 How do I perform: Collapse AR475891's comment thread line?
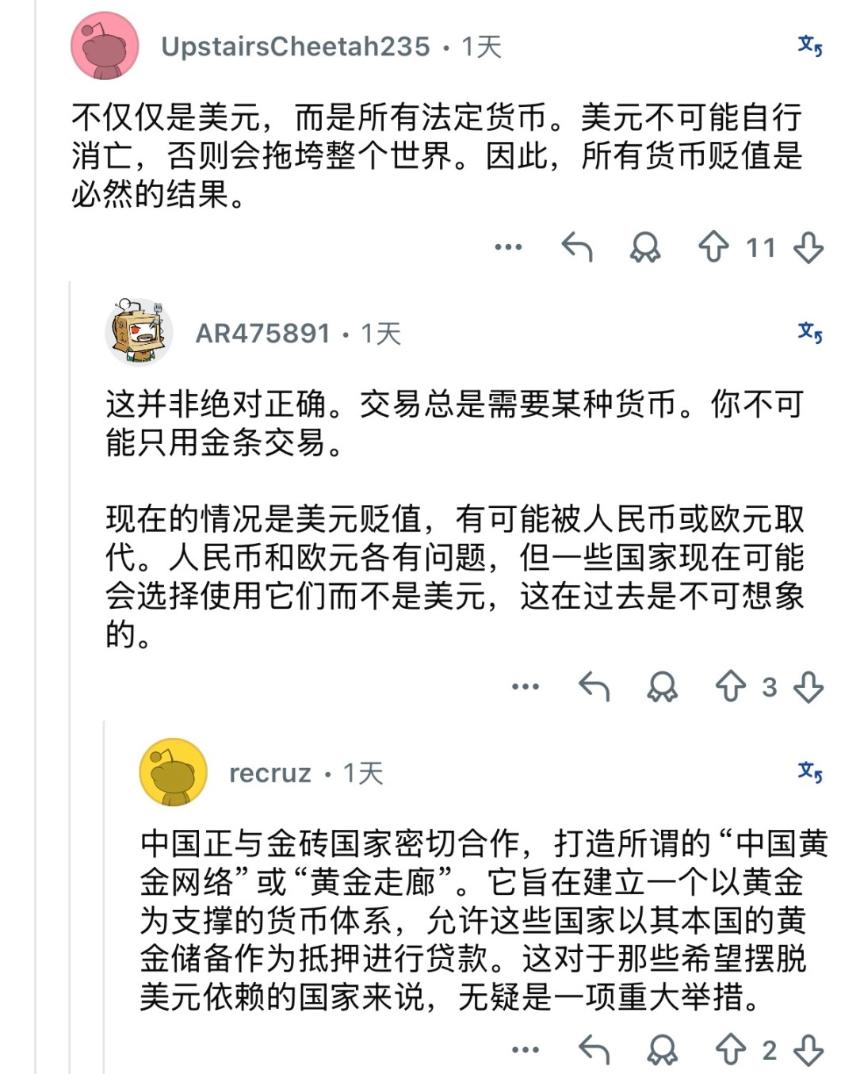[70, 500]
